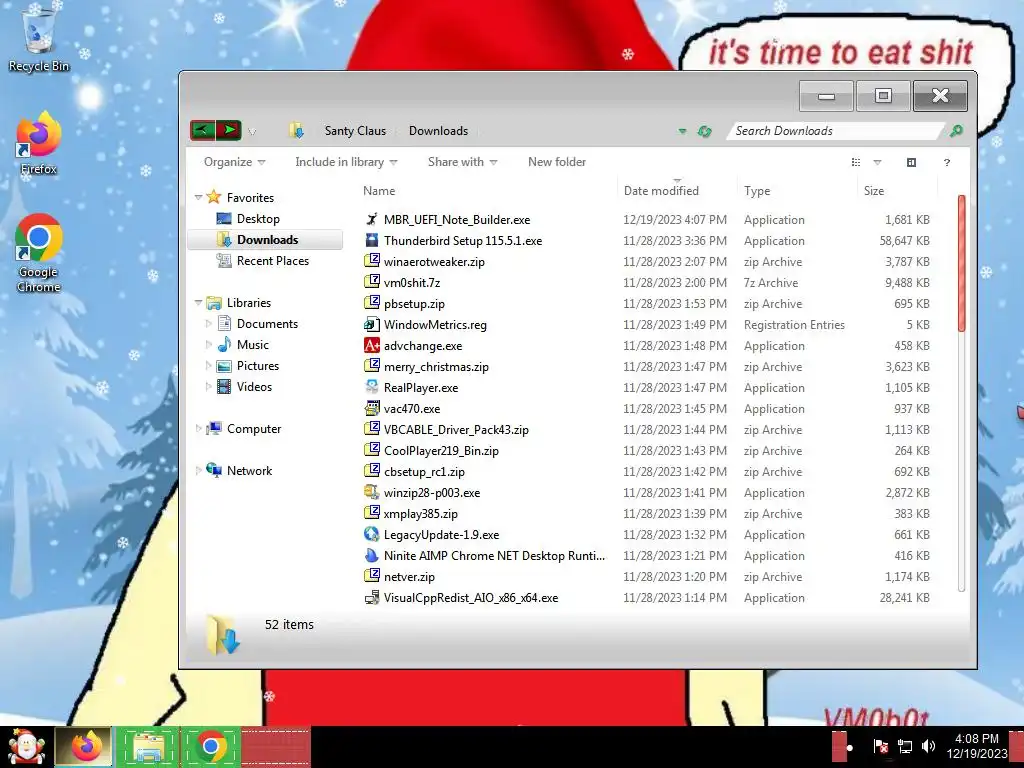Select the netver.zip file name
The image size is (1024, 768).
tap(409, 577)
